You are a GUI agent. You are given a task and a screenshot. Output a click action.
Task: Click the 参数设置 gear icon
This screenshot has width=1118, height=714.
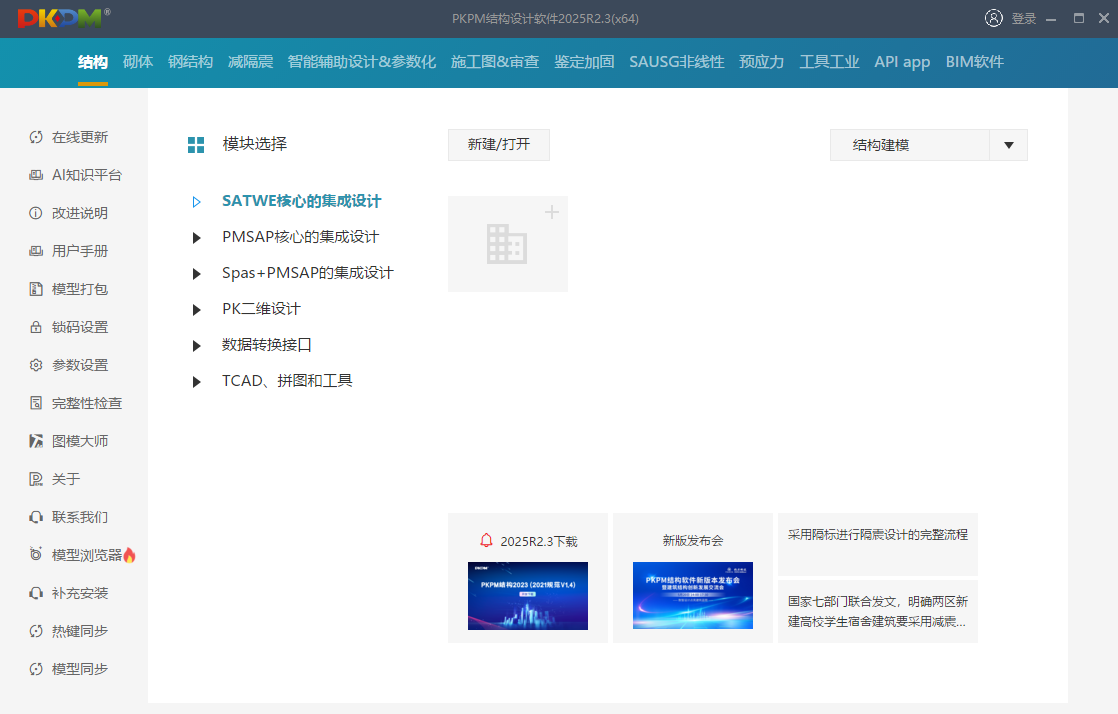[36, 365]
